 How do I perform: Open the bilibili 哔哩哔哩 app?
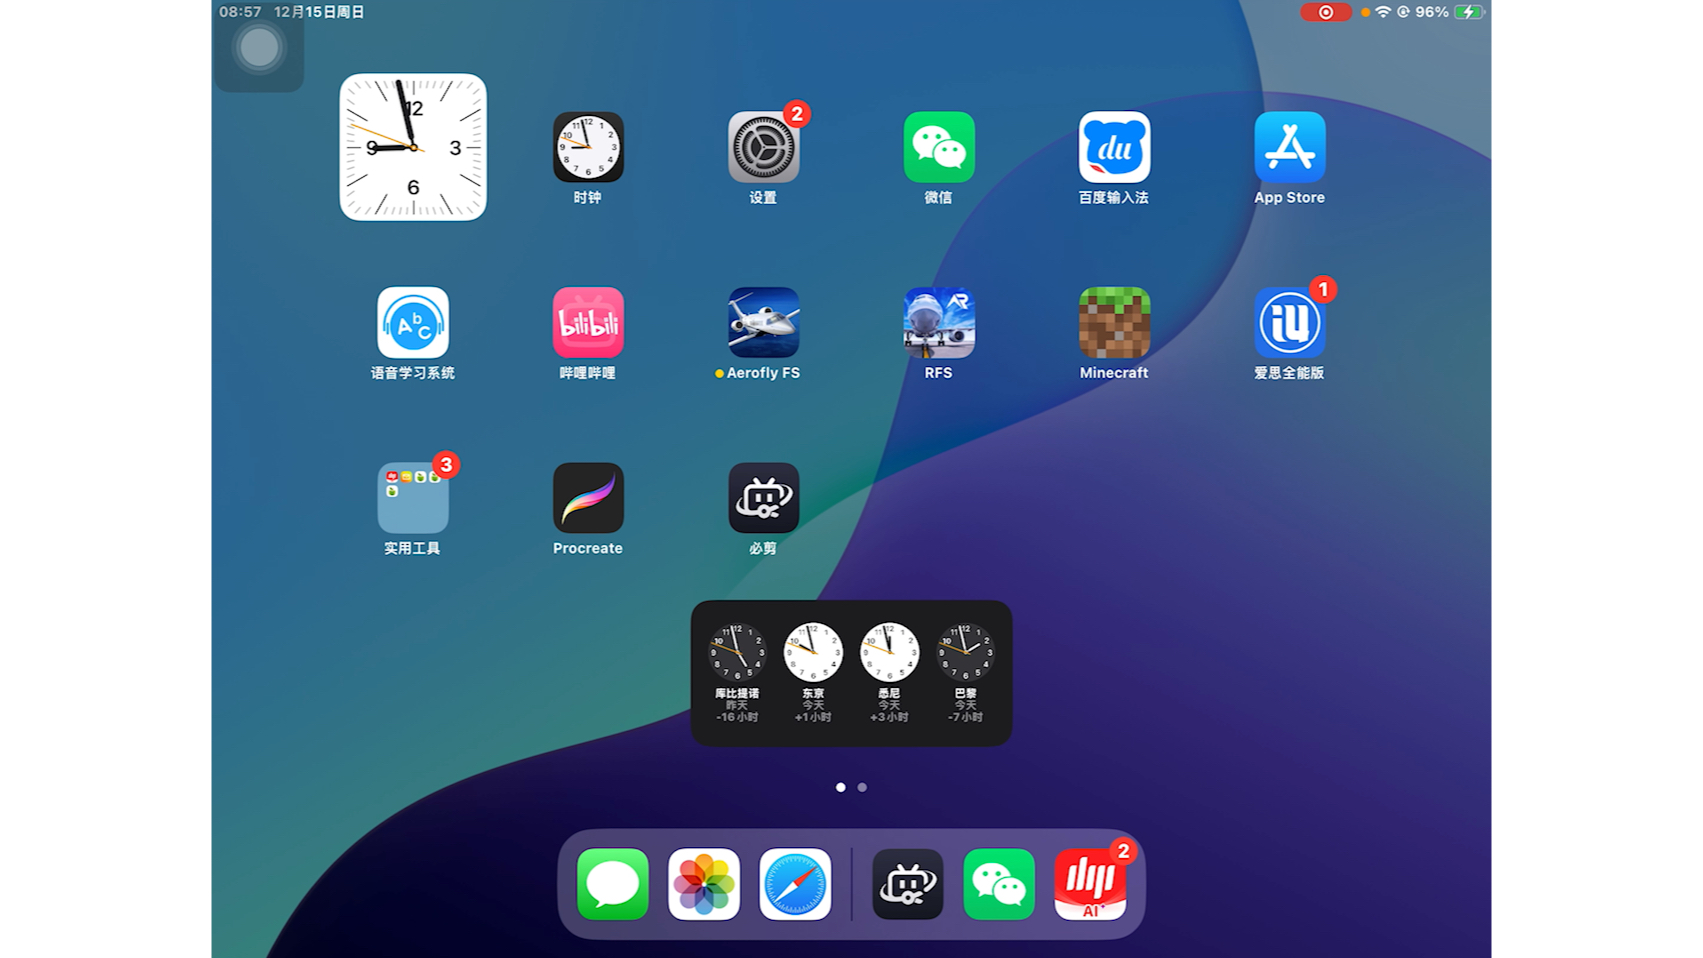click(x=588, y=322)
